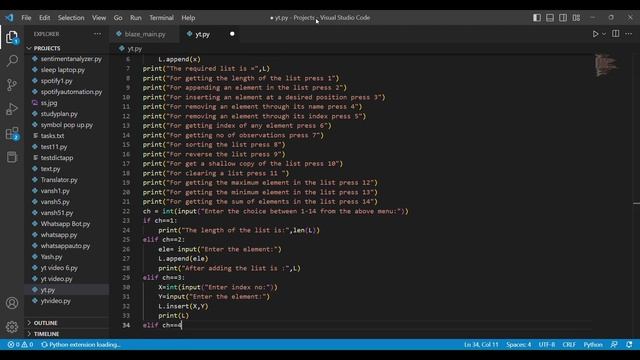Open Customize Layout icon
Image resolution: width=640 pixels, height=360 pixels.
tap(576, 18)
